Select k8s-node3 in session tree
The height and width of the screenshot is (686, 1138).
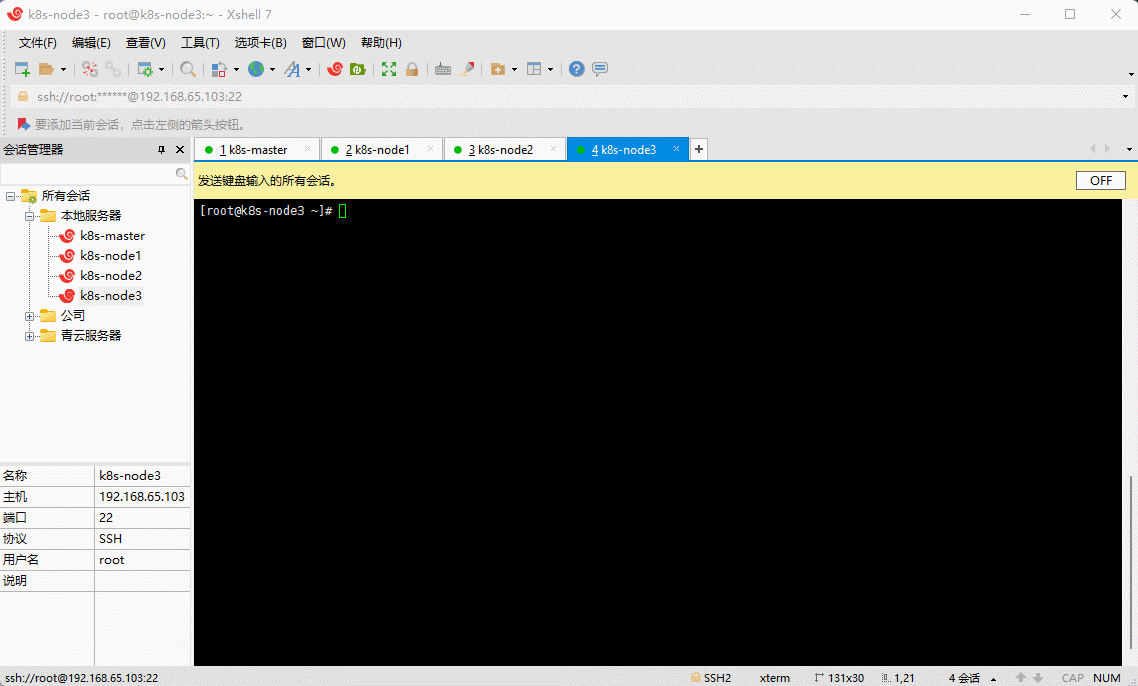(x=111, y=295)
